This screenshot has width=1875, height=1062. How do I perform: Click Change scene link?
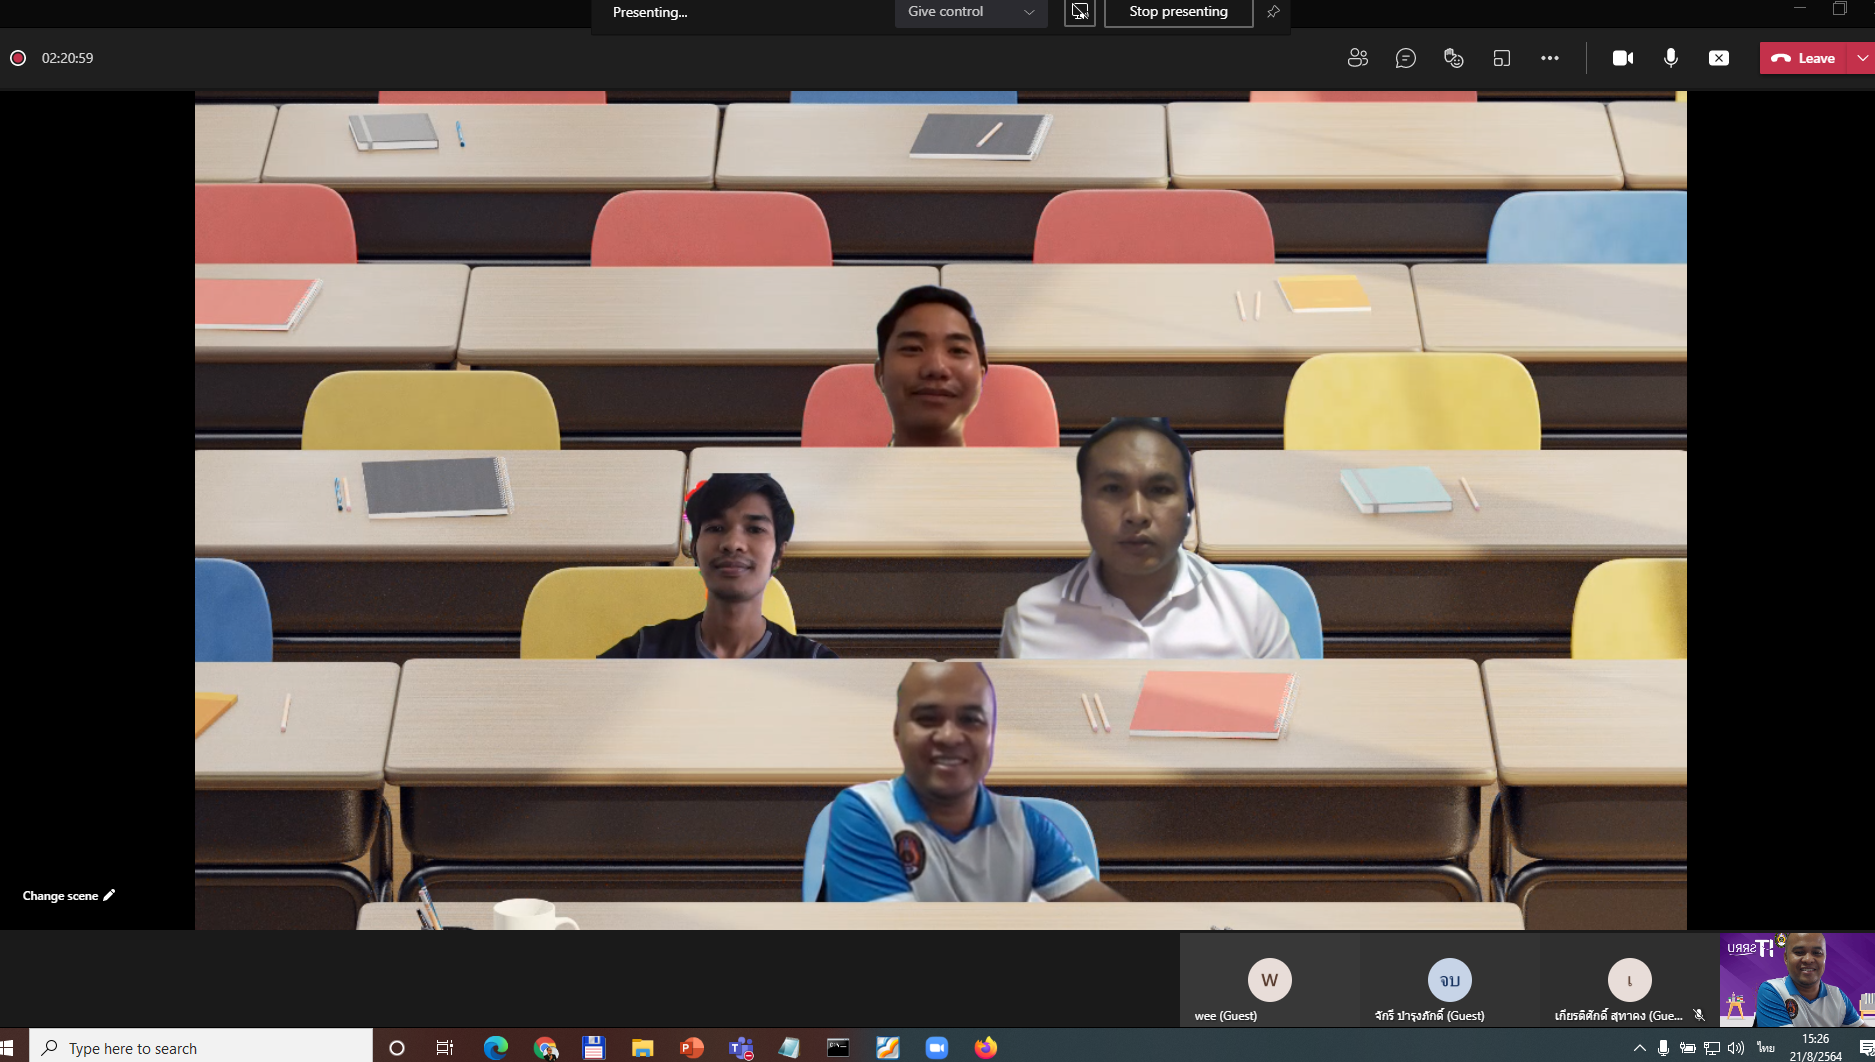click(x=68, y=895)
